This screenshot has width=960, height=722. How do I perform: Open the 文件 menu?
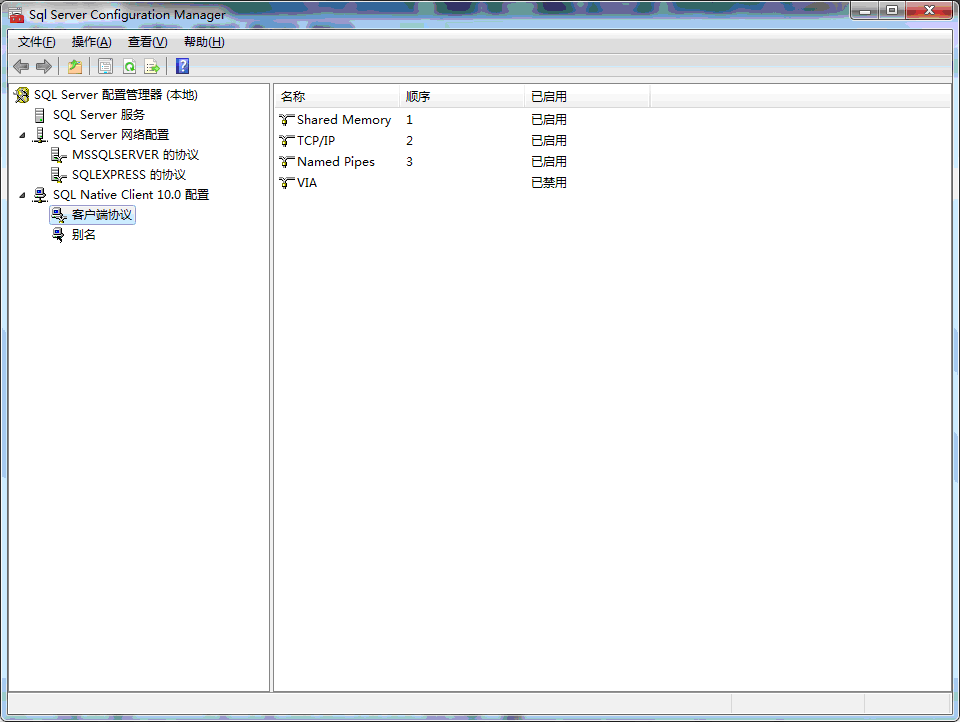coord(35,41)
